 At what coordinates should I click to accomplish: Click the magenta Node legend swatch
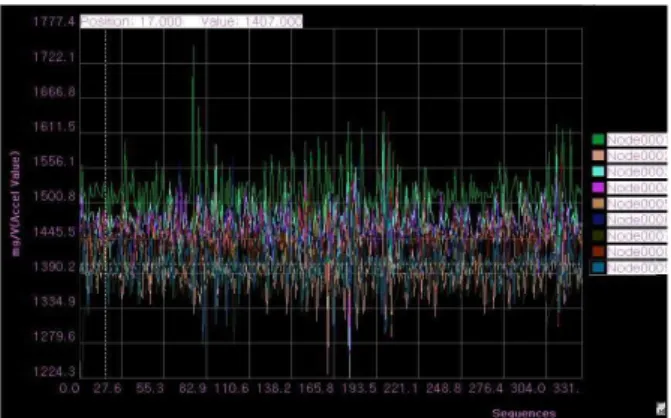[598, 188]
